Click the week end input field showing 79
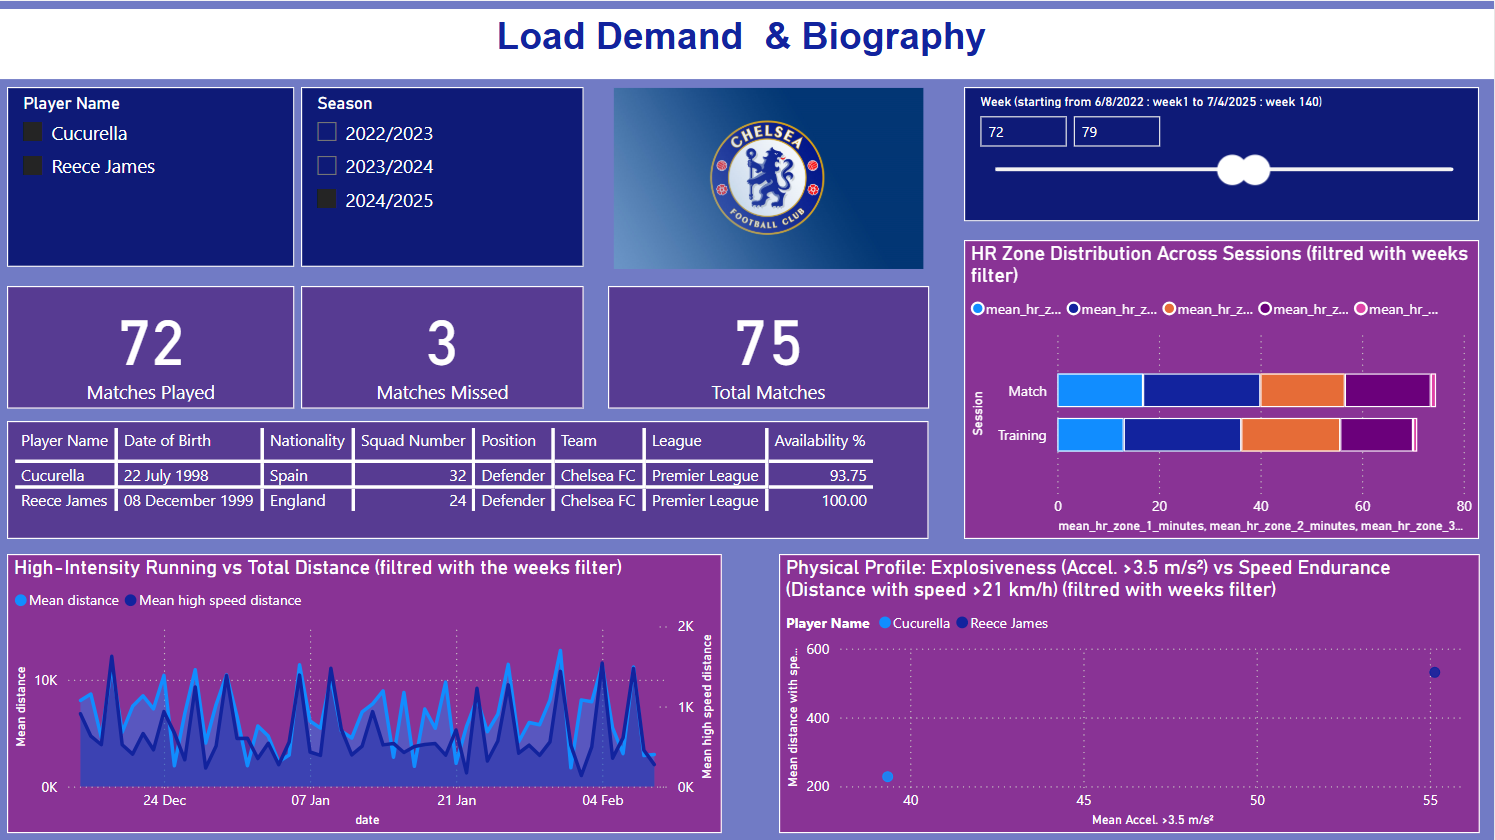Image resolution: width=1495 pixels, height=840 pixels. tap(1117, 132)
